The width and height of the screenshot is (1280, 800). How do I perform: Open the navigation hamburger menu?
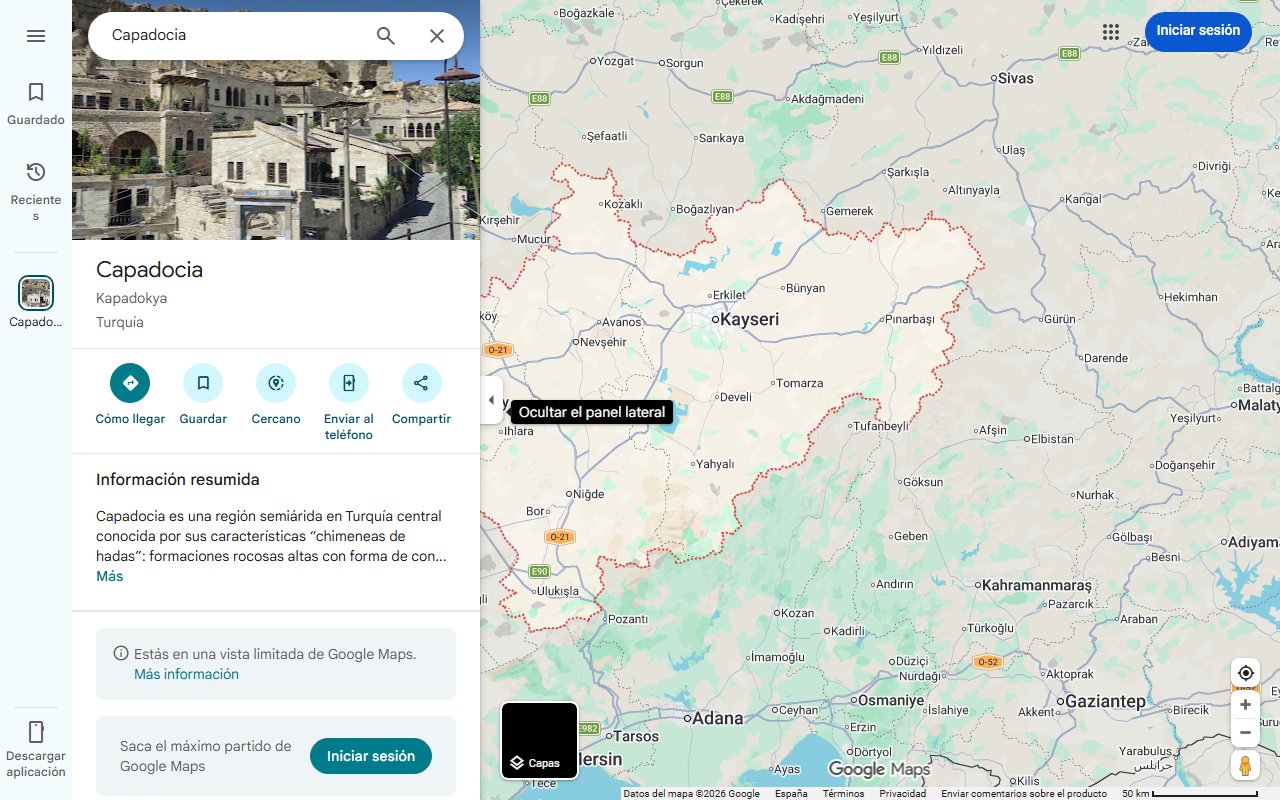click(36, 36)
